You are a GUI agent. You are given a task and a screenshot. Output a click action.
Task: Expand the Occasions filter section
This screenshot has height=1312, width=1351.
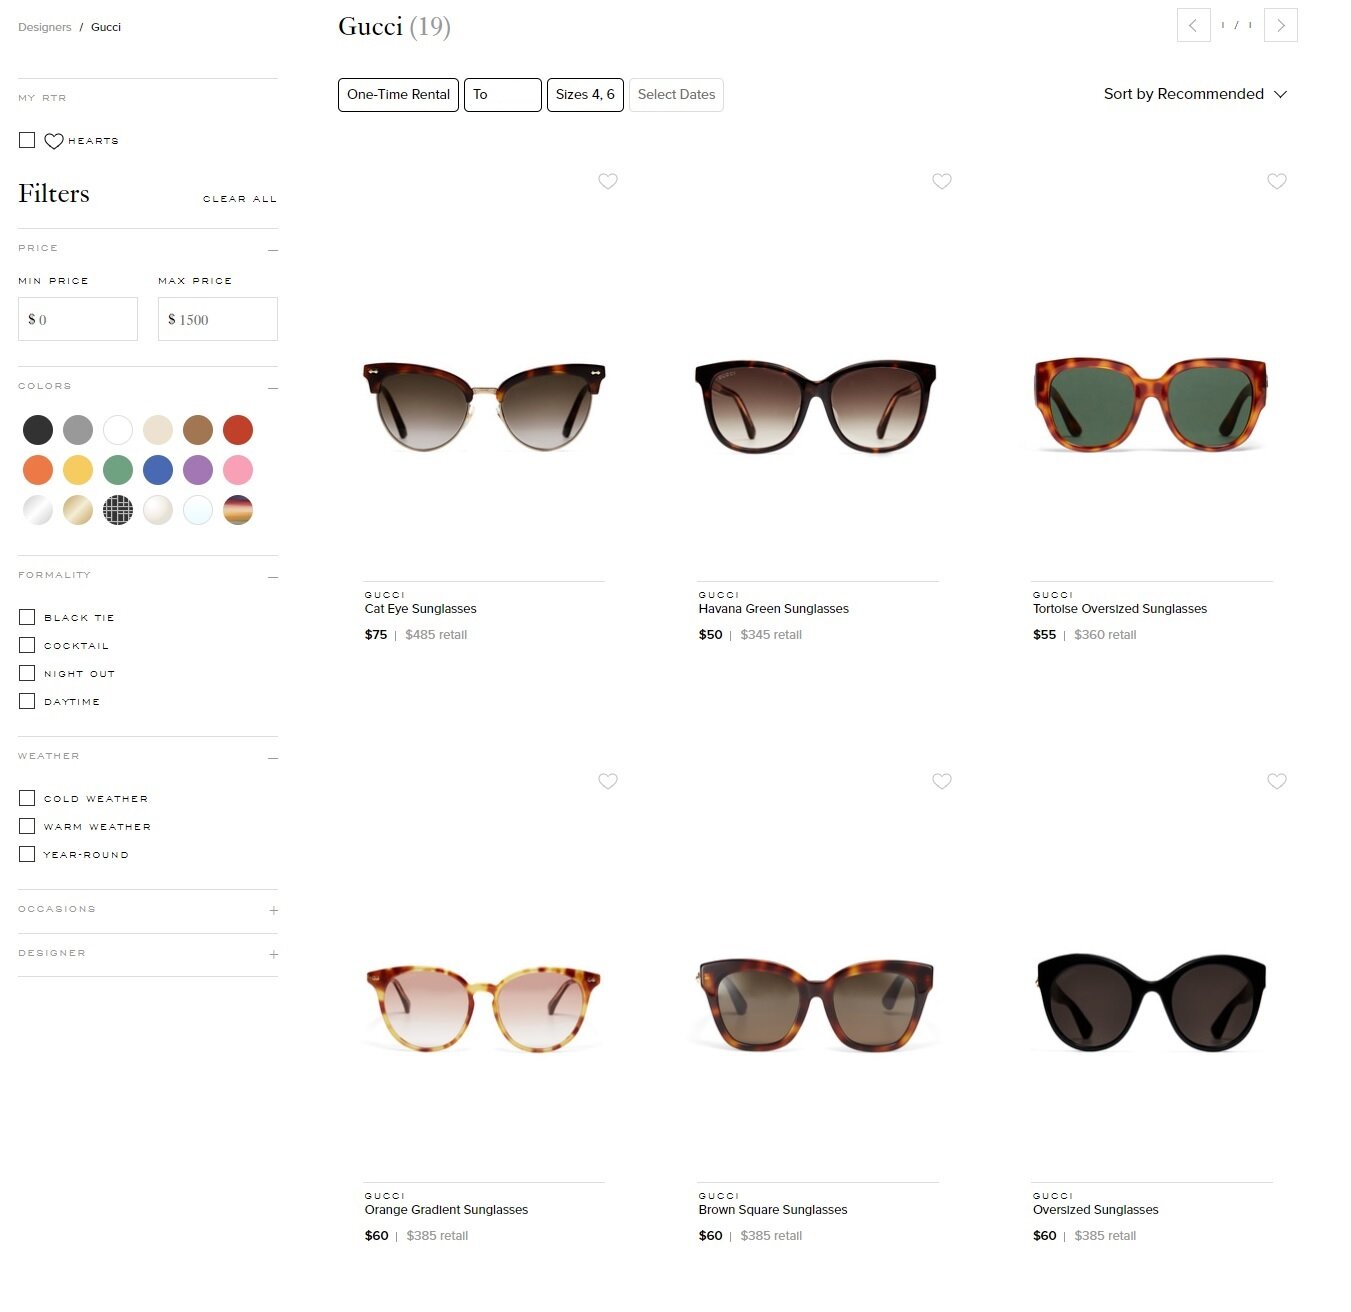[273, 910]
